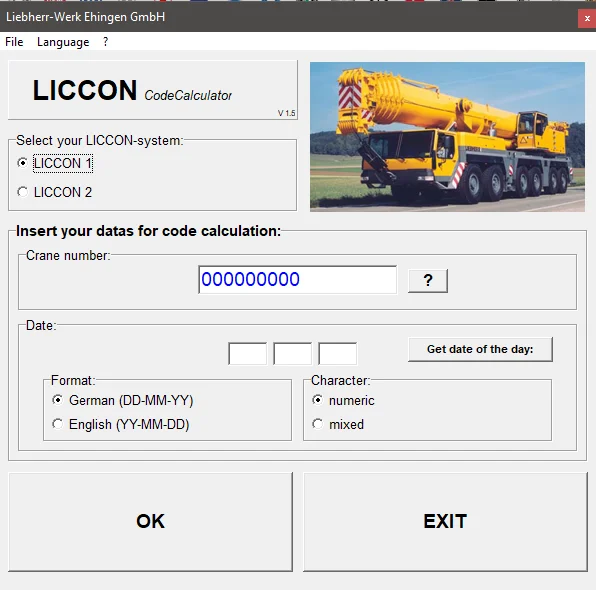Click the crane number help question button
Viewport: 596px width, 590px height.
coord(428,281)
